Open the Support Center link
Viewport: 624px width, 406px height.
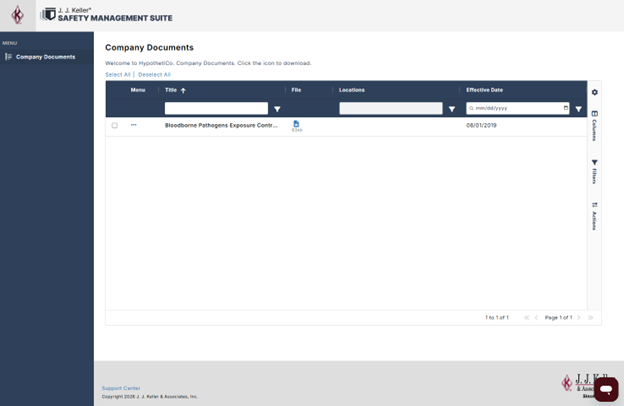click(x=121, y=388)
